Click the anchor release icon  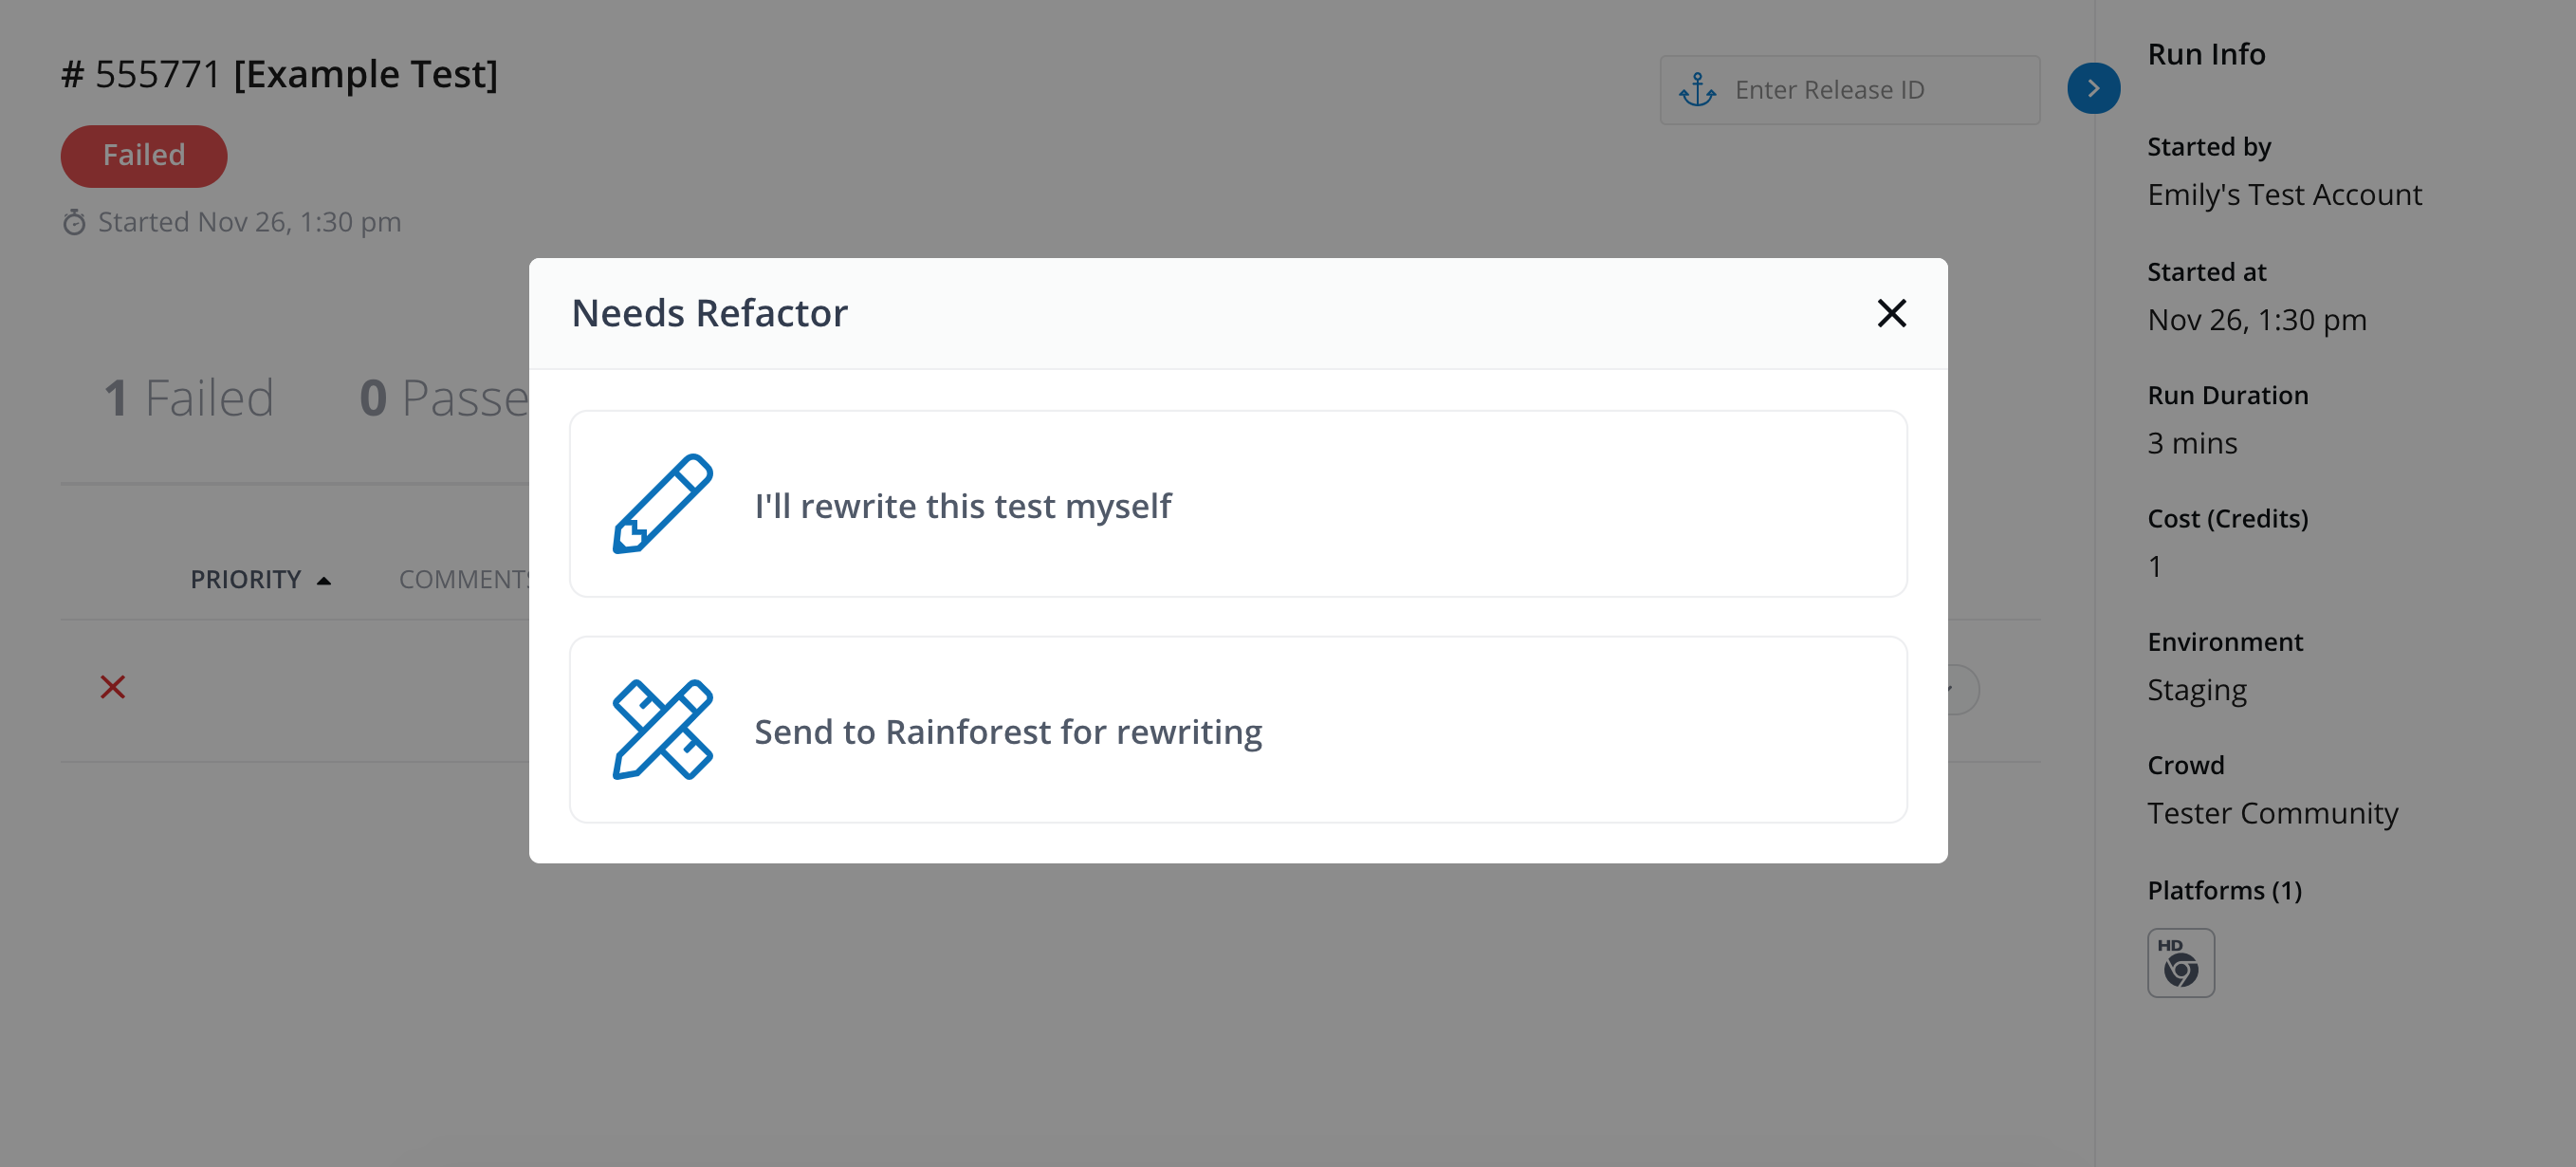[x=1697, y=90]
